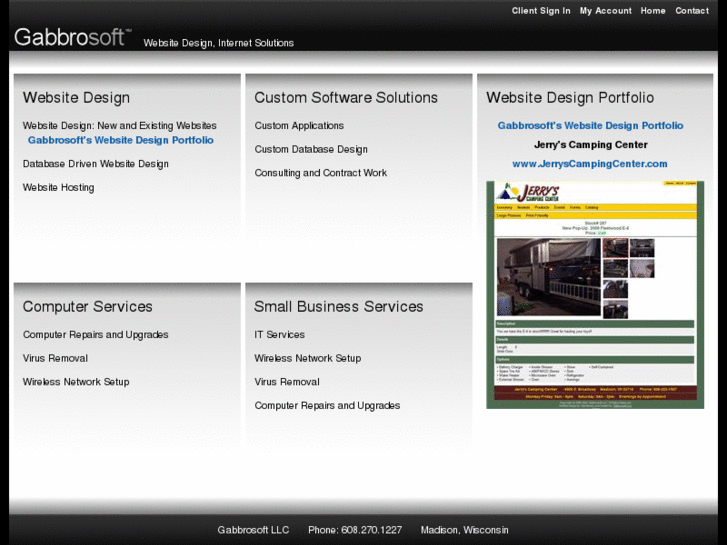This screenshot has width=727, height=545.
Task: Select Website Design: New and Existing Websites
Action: [x=120, y=126]
